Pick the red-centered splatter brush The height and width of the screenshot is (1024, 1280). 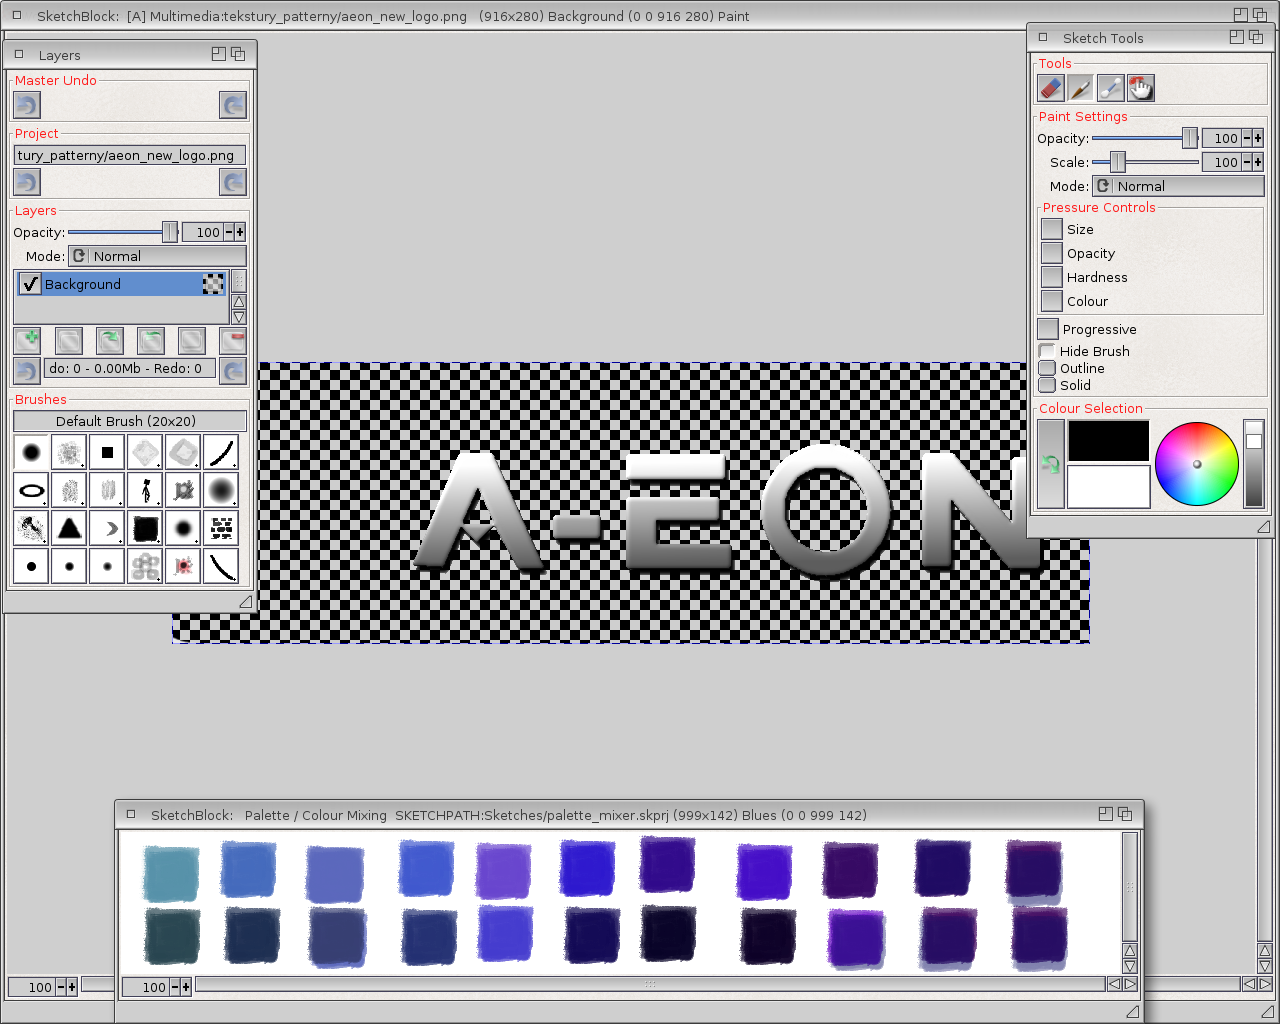pos(183,566)
